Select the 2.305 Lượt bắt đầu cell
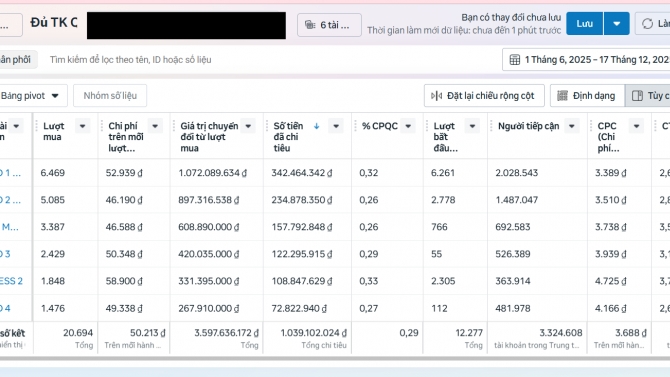 [455, 281]
